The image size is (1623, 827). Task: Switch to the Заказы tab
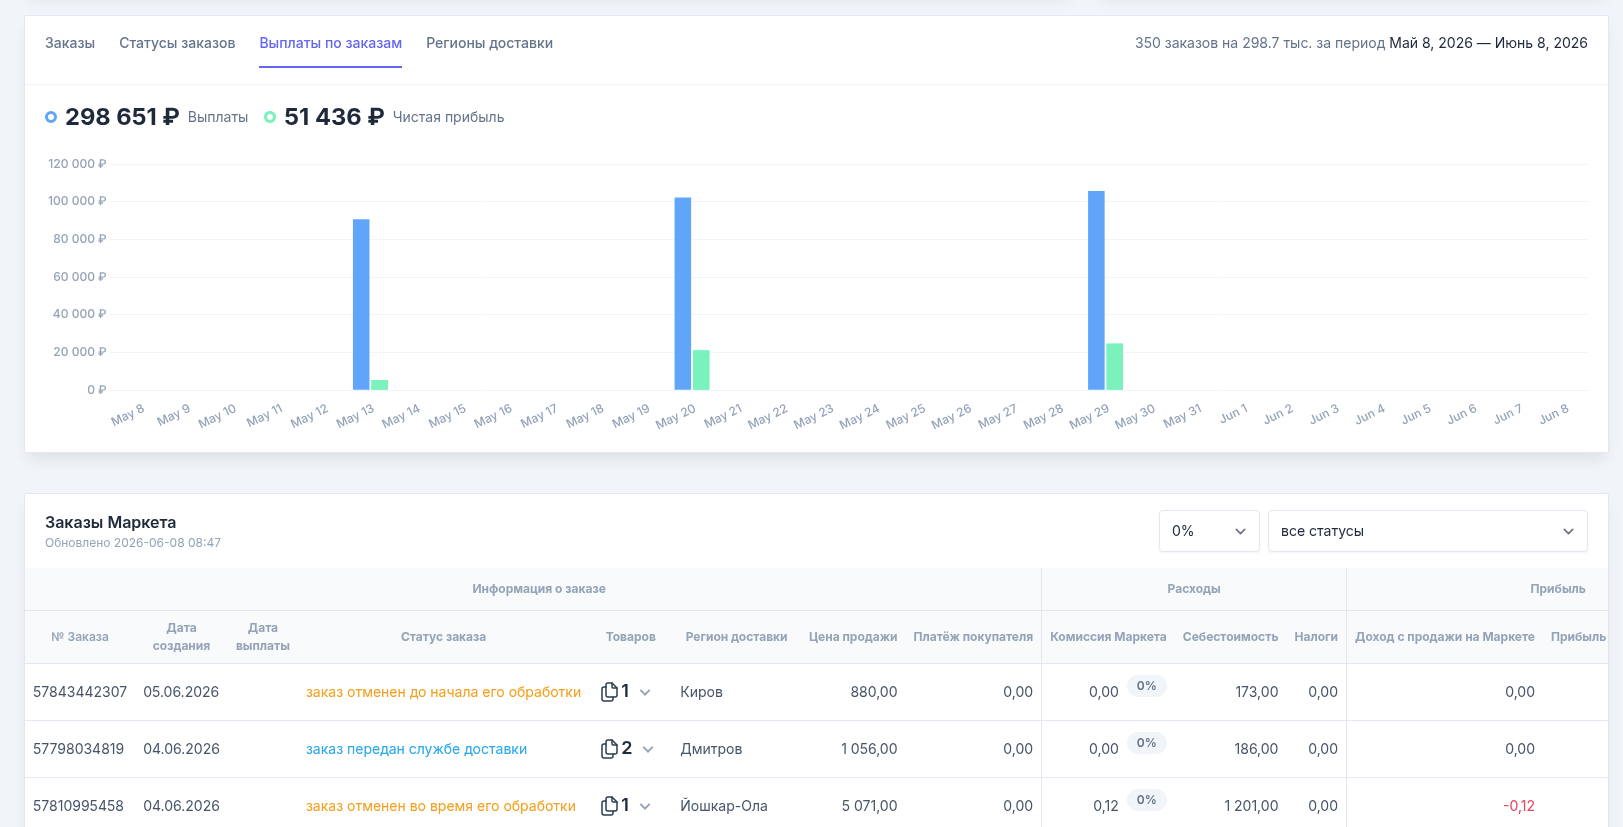[70, 43]
